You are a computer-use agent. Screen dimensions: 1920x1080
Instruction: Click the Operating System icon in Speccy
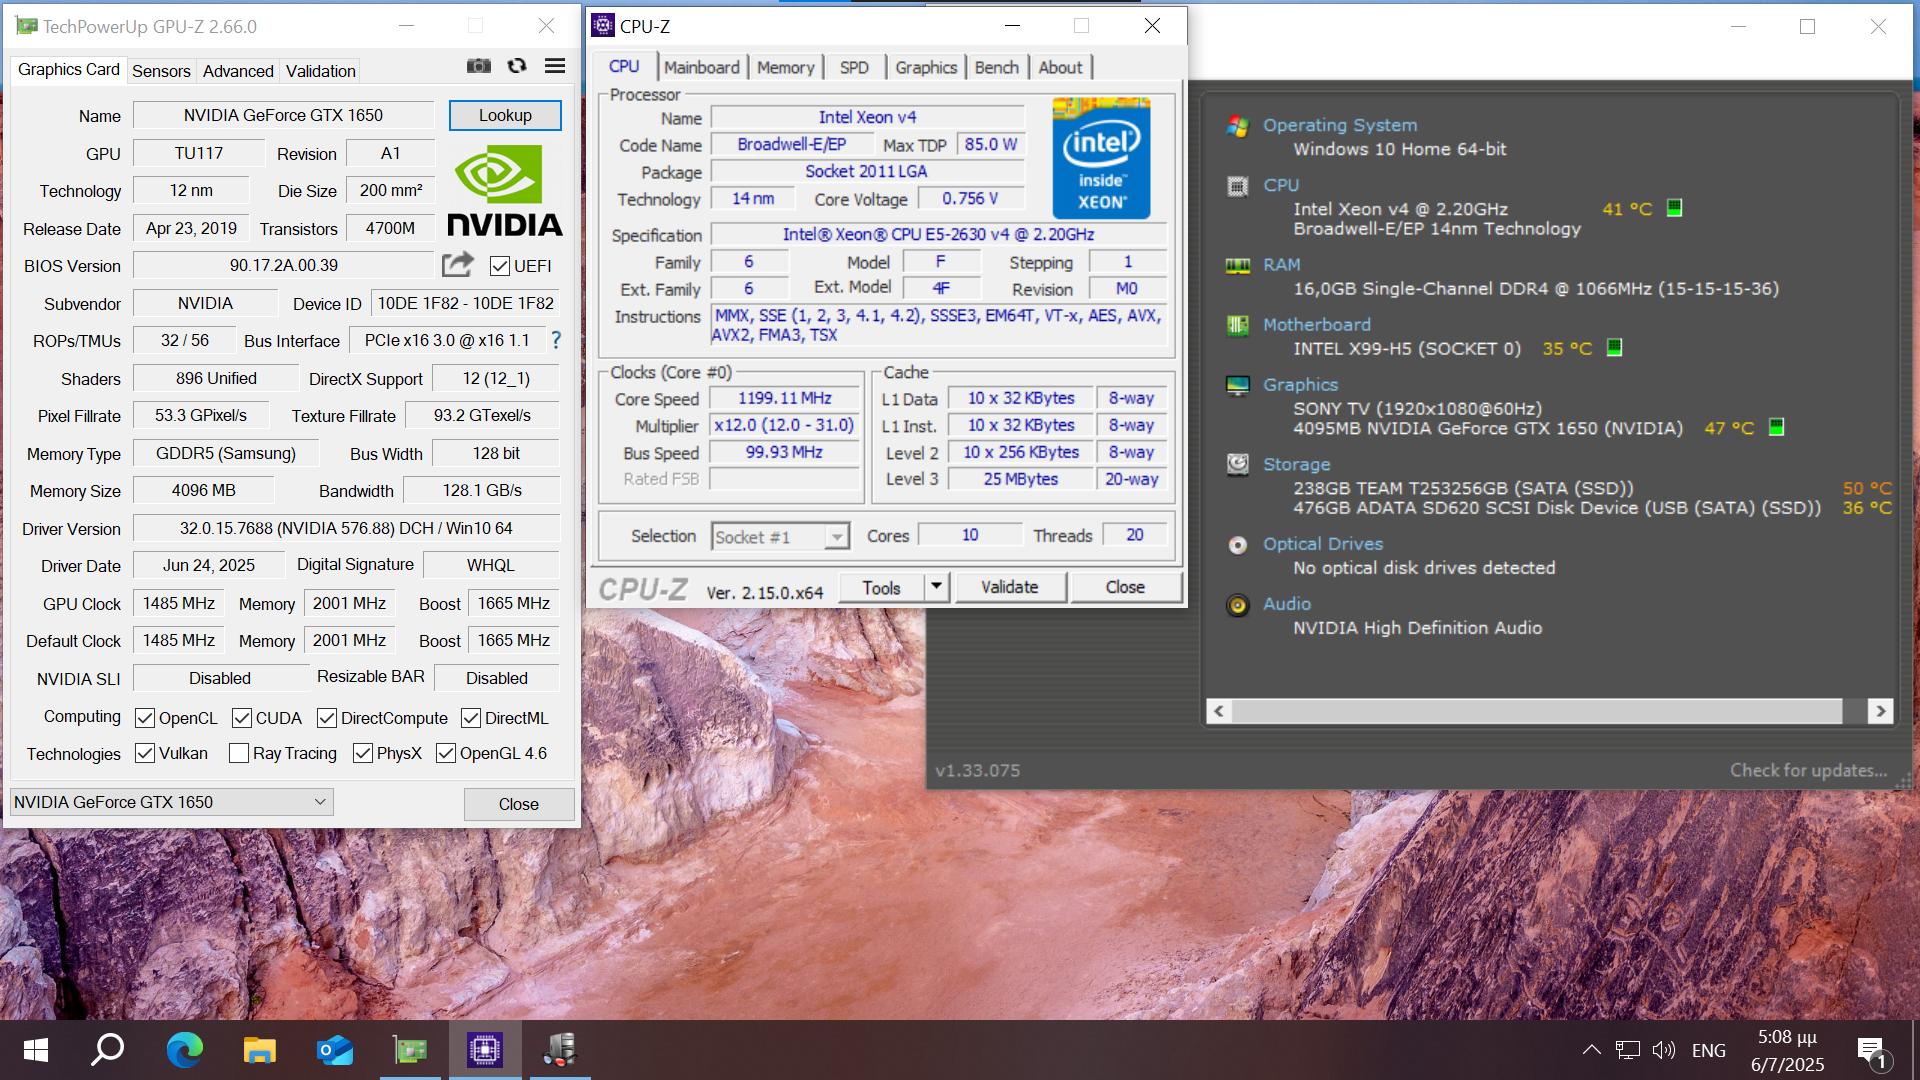pyautogui.click(x=1238, y=126)
